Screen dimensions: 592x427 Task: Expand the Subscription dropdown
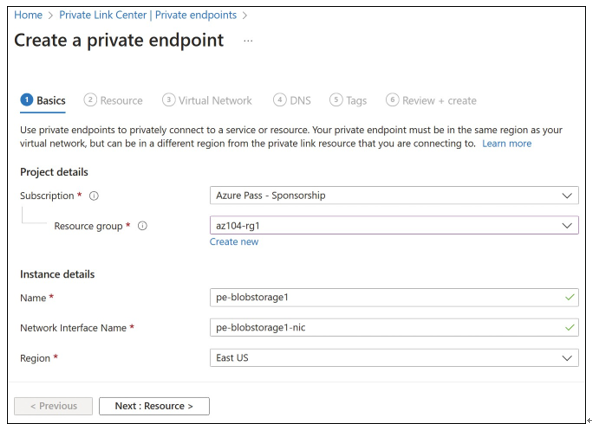[x=394, y=196]
